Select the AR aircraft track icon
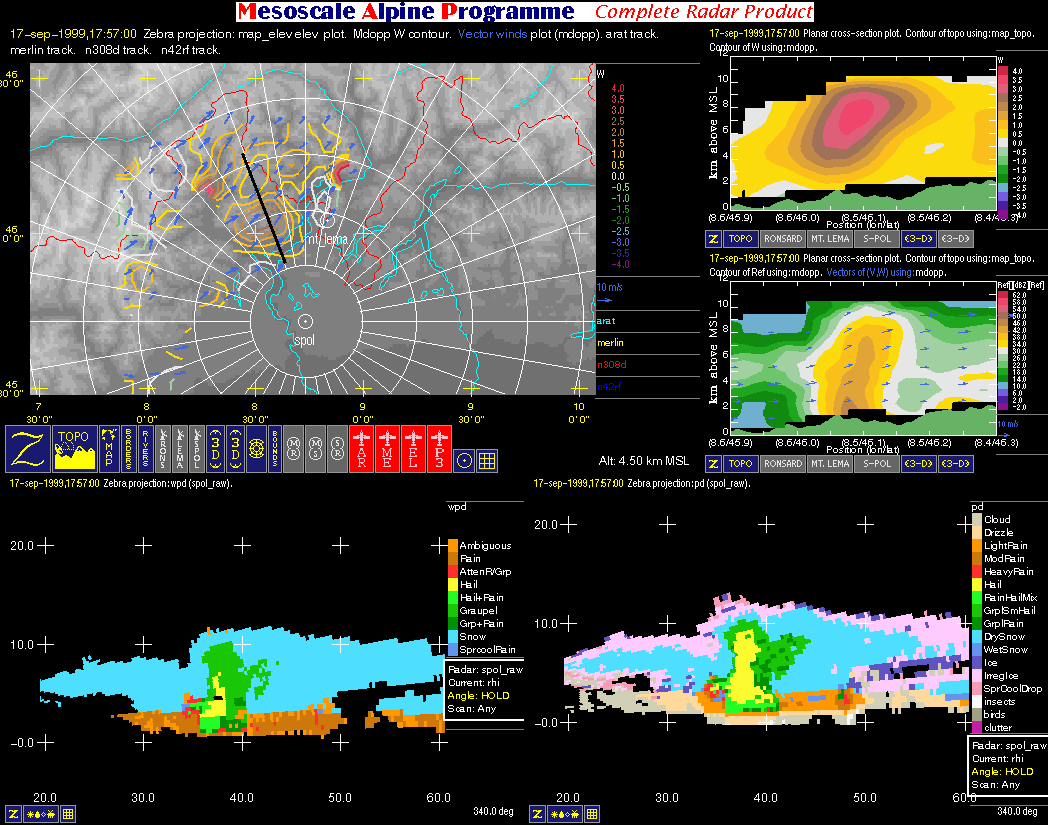 pyautogui.click(x=363, y=449)
